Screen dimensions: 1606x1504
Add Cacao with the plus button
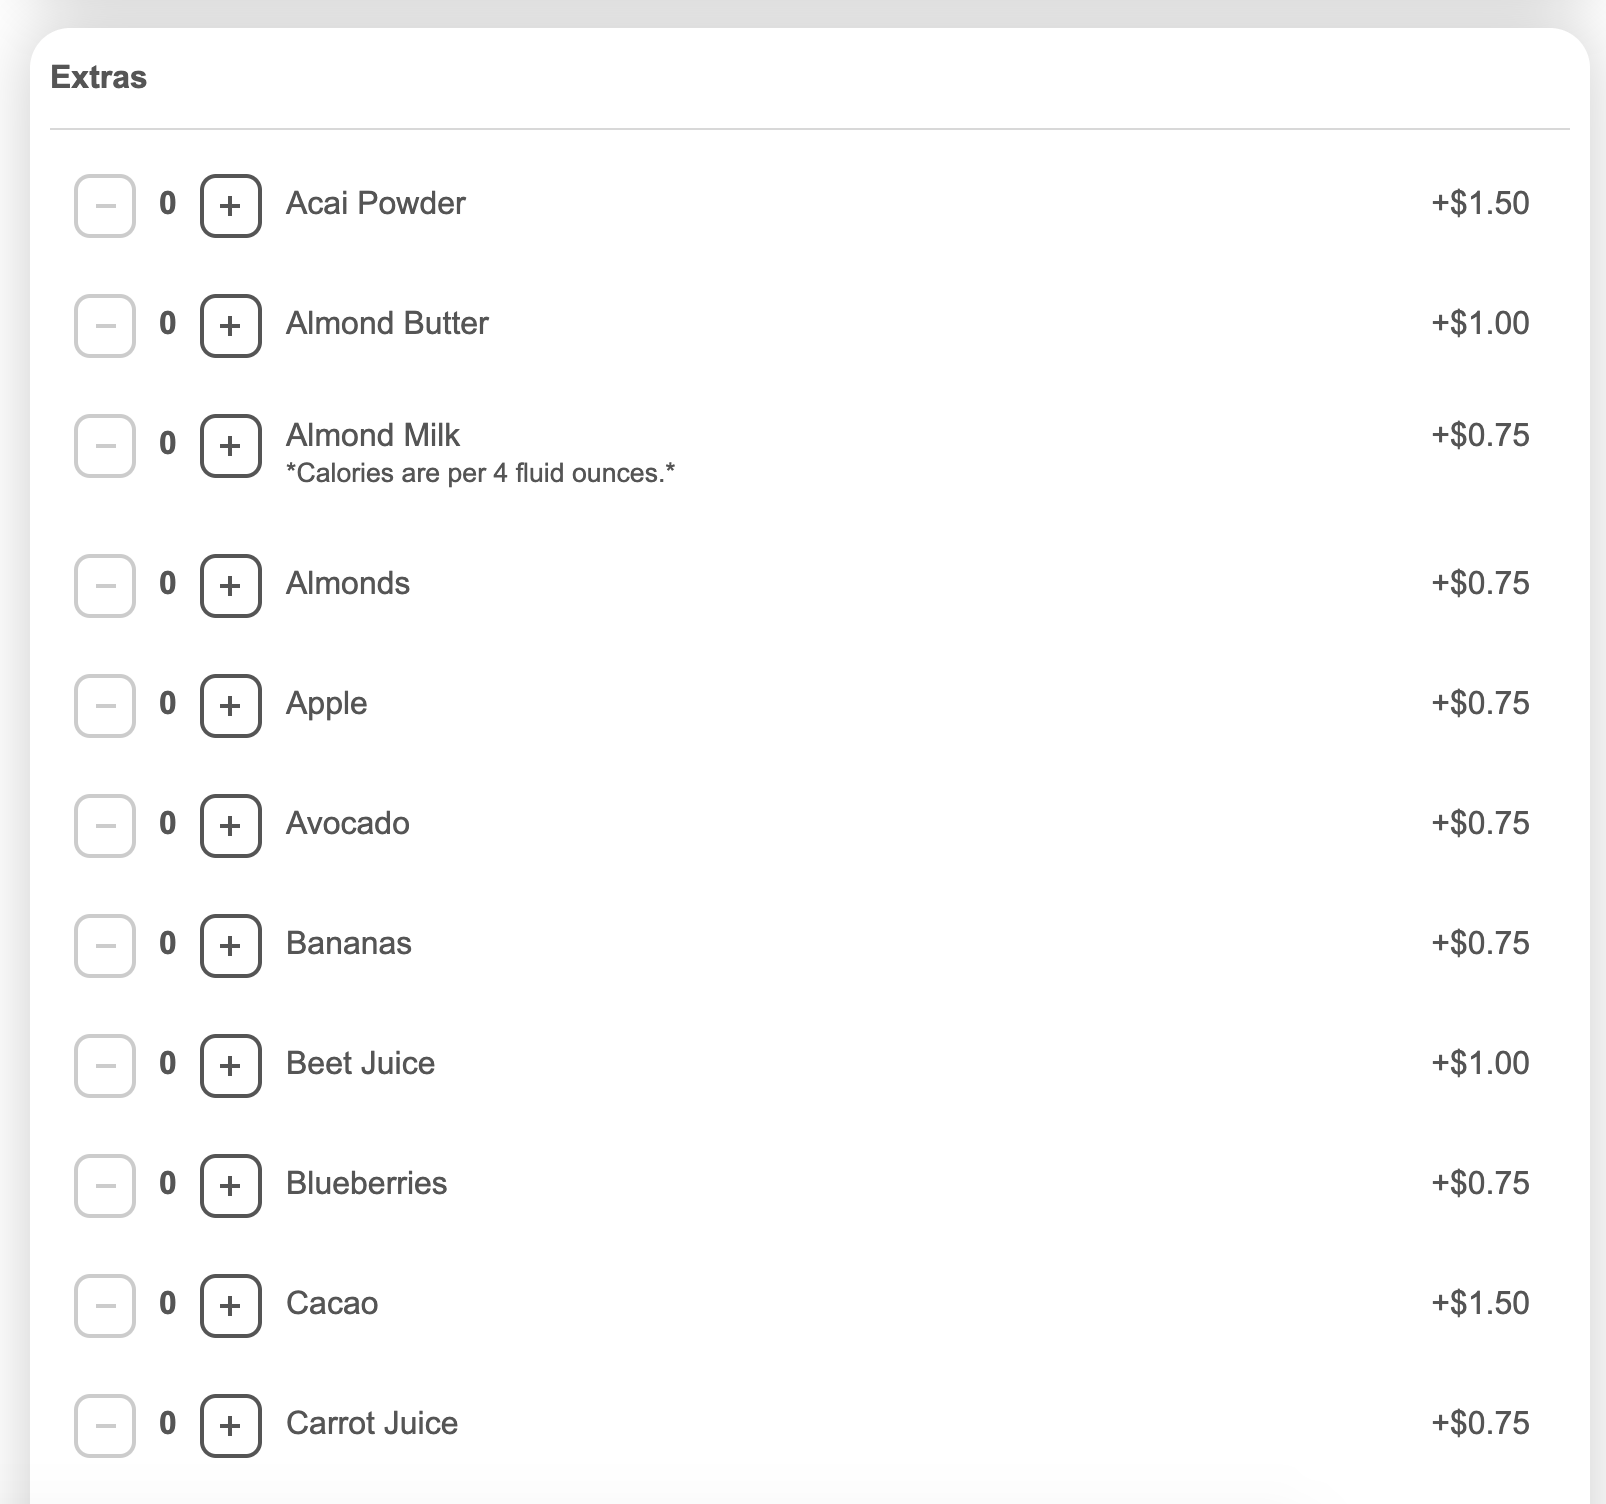click(231, 1306)
